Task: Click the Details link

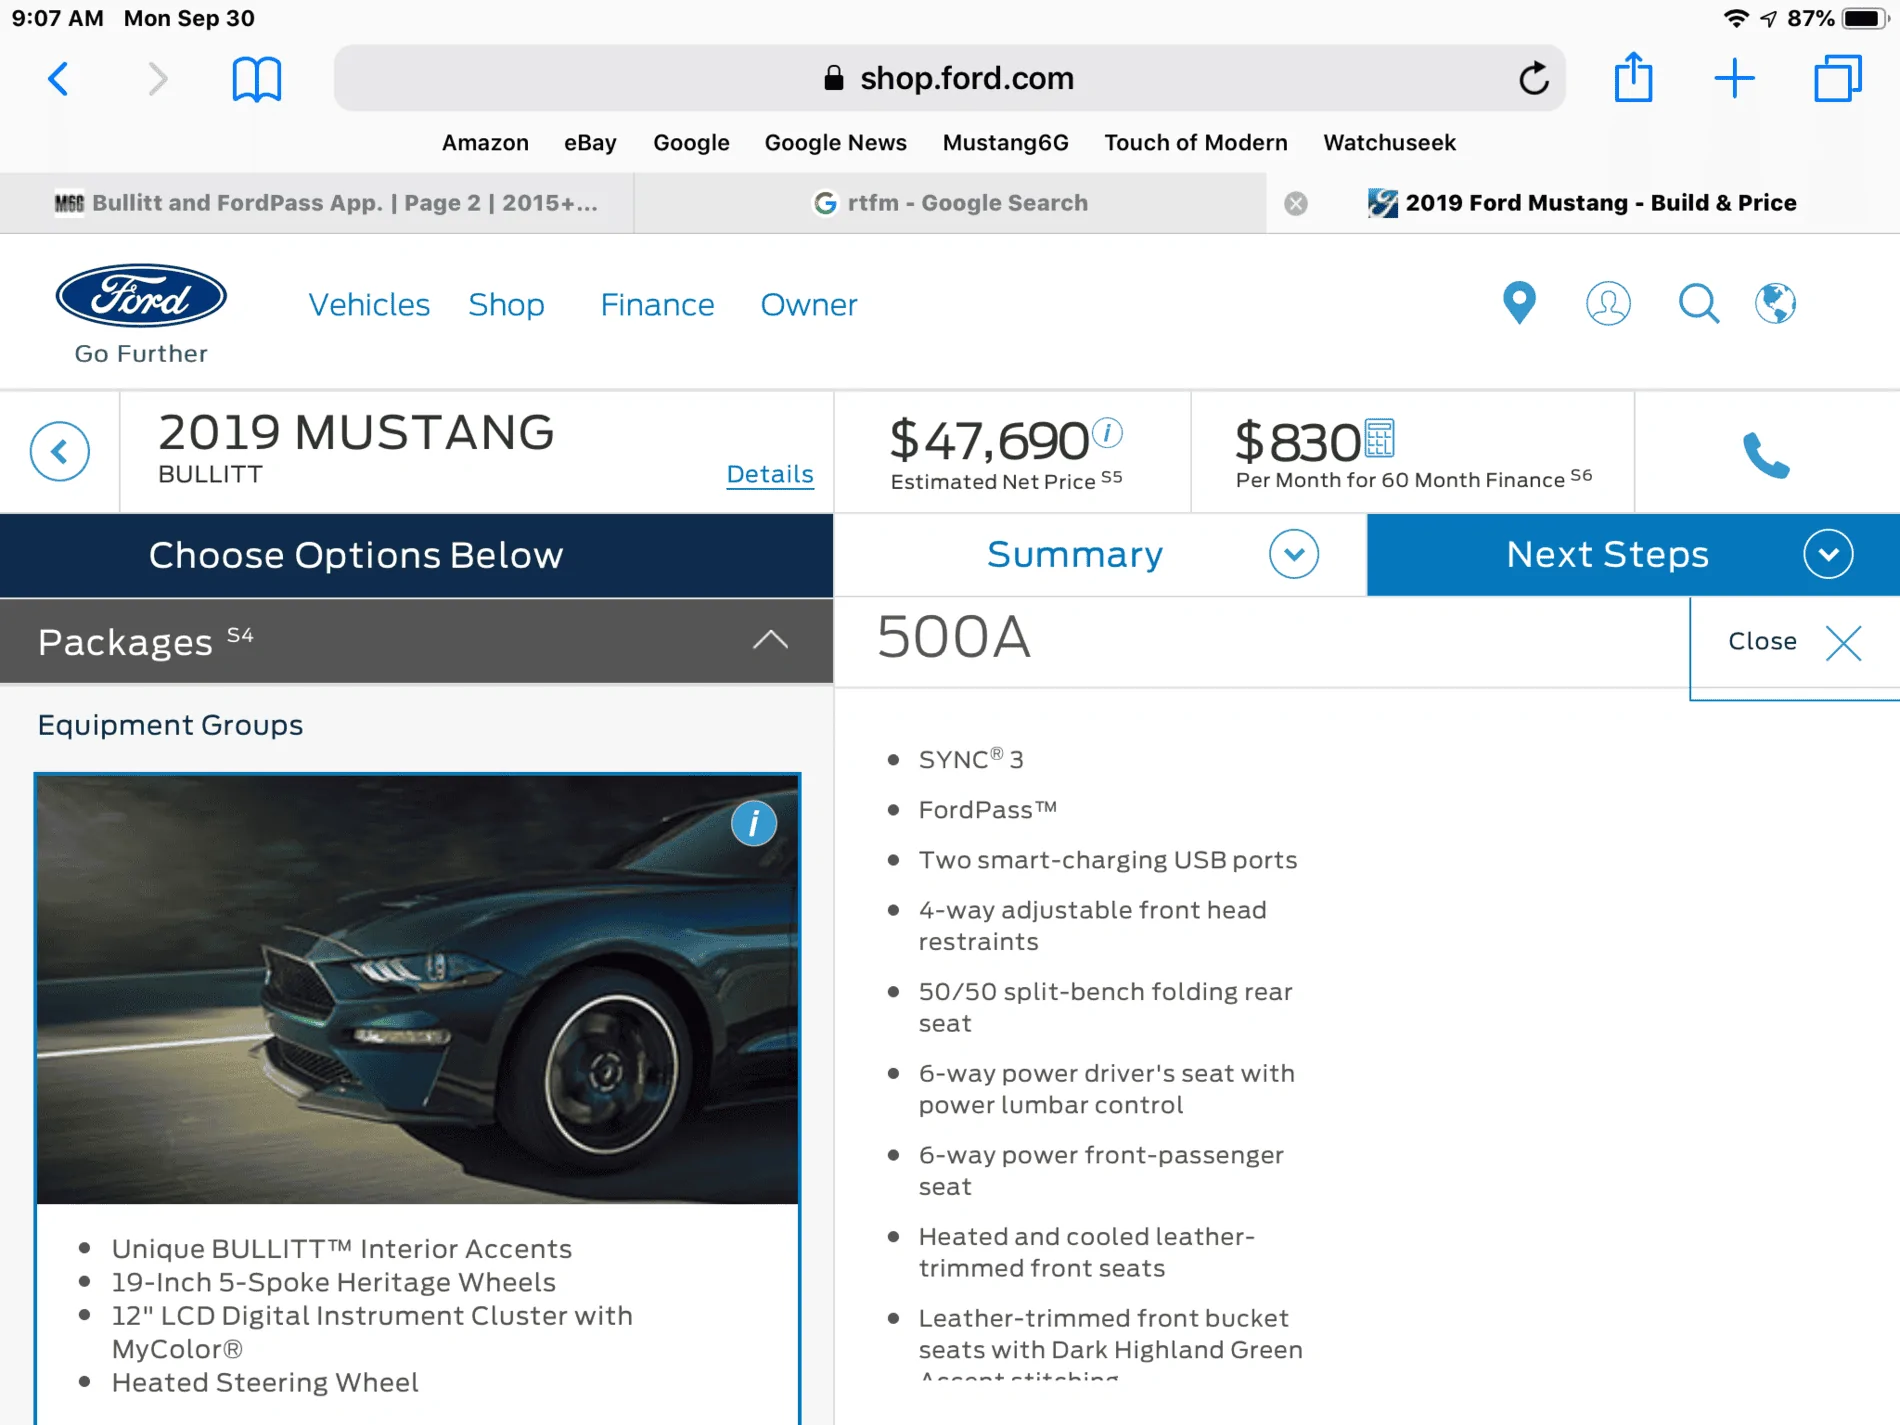Action: coord(770,474)
